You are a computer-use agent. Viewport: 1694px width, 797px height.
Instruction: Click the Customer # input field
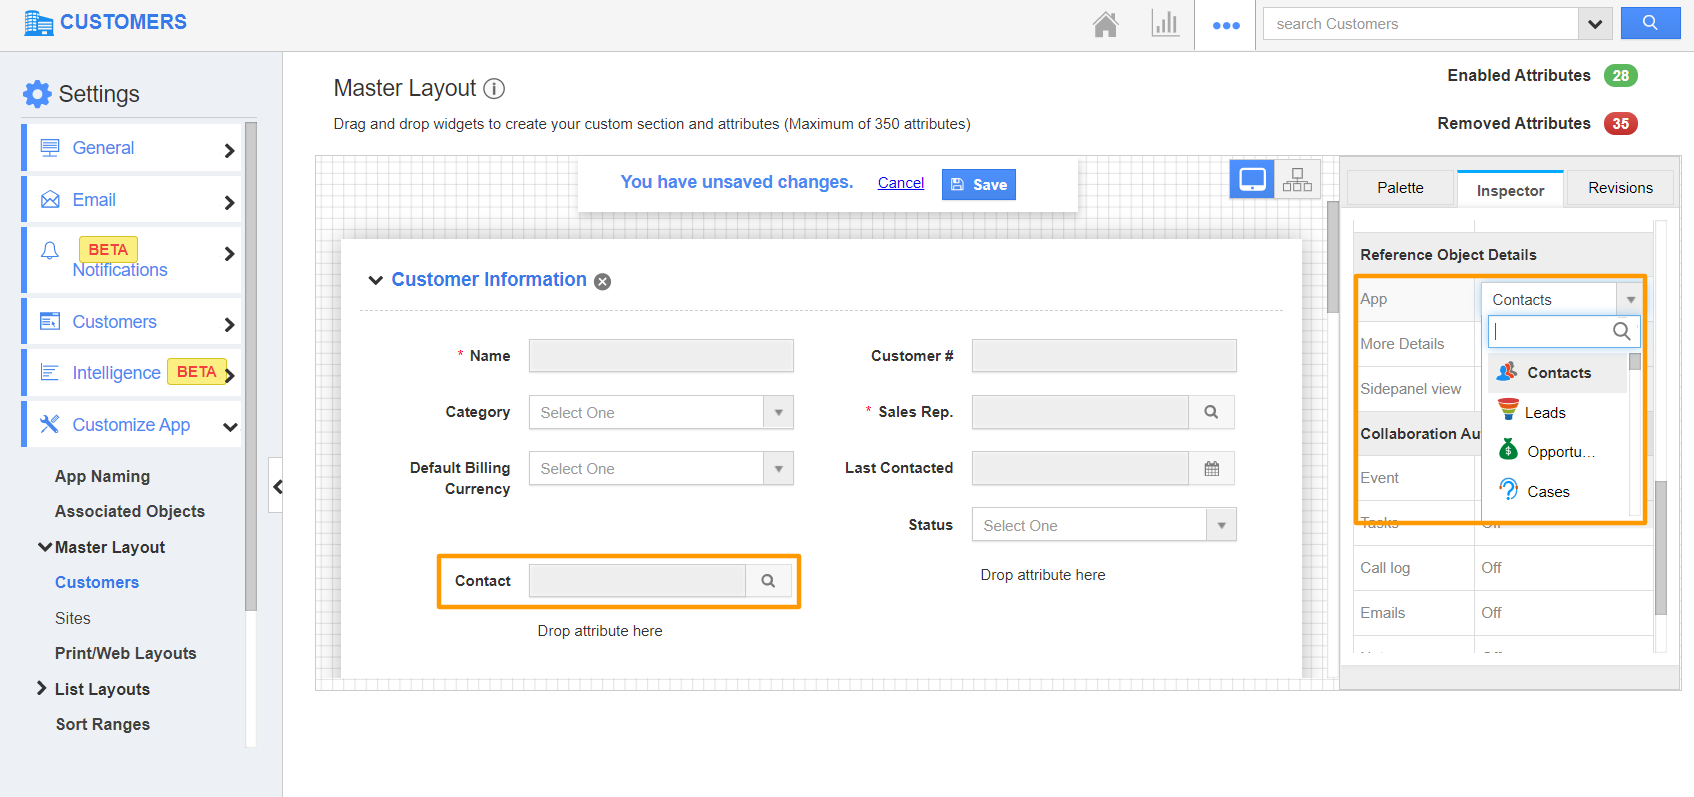click(x=1104, y=356)
